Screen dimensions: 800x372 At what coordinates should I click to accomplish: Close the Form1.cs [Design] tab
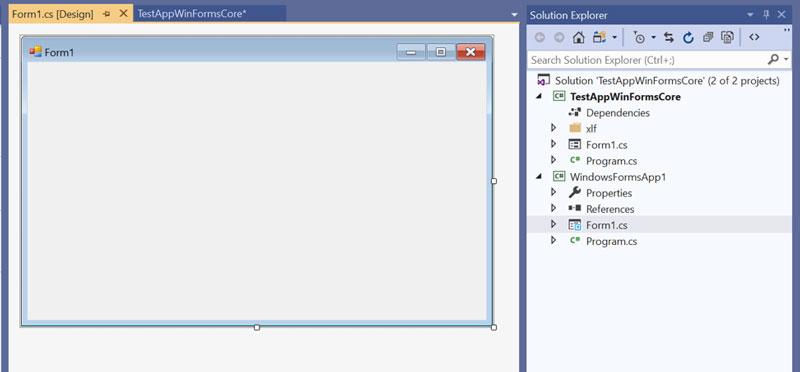[123, 14]
